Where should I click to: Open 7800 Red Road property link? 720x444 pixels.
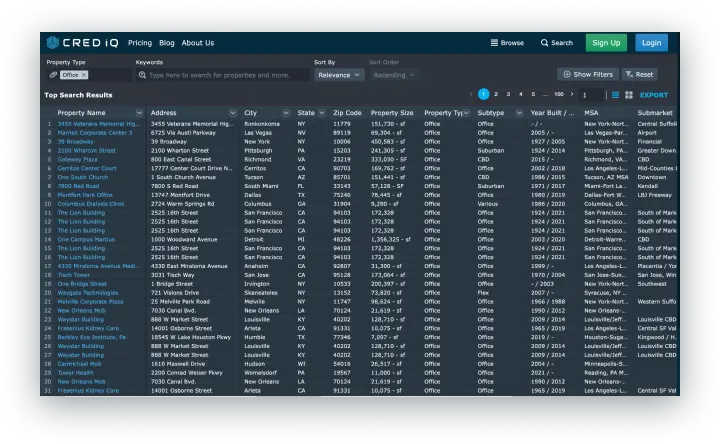(x=78, y=186)
